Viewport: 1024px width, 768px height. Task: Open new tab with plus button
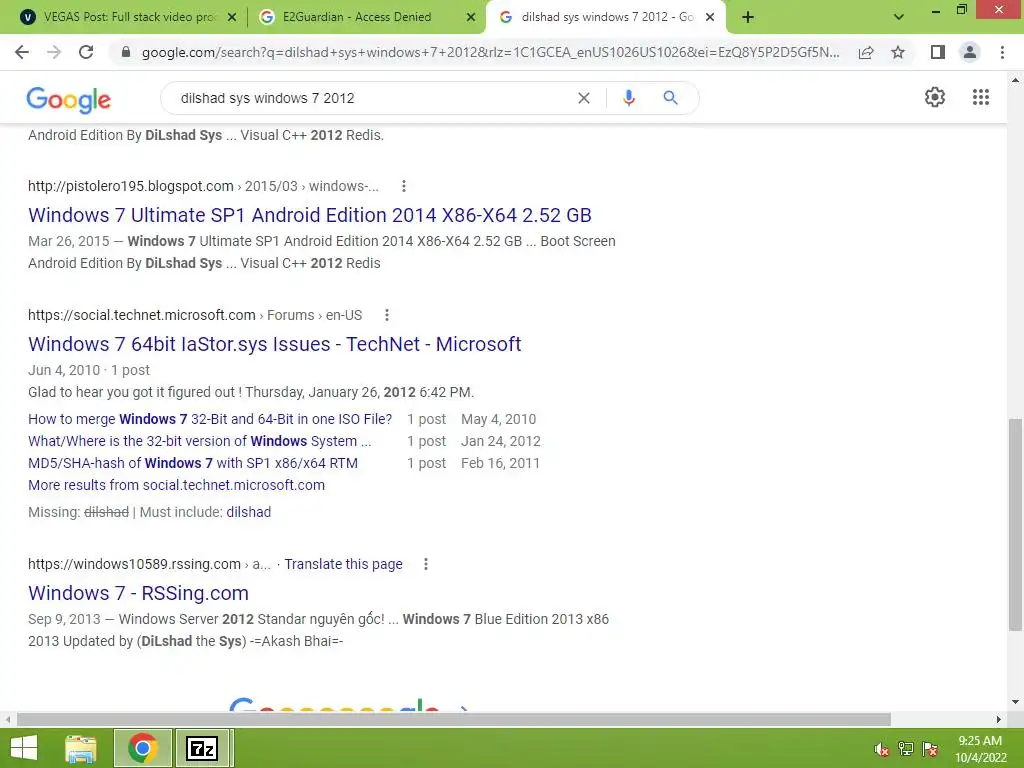pos(748,18)
